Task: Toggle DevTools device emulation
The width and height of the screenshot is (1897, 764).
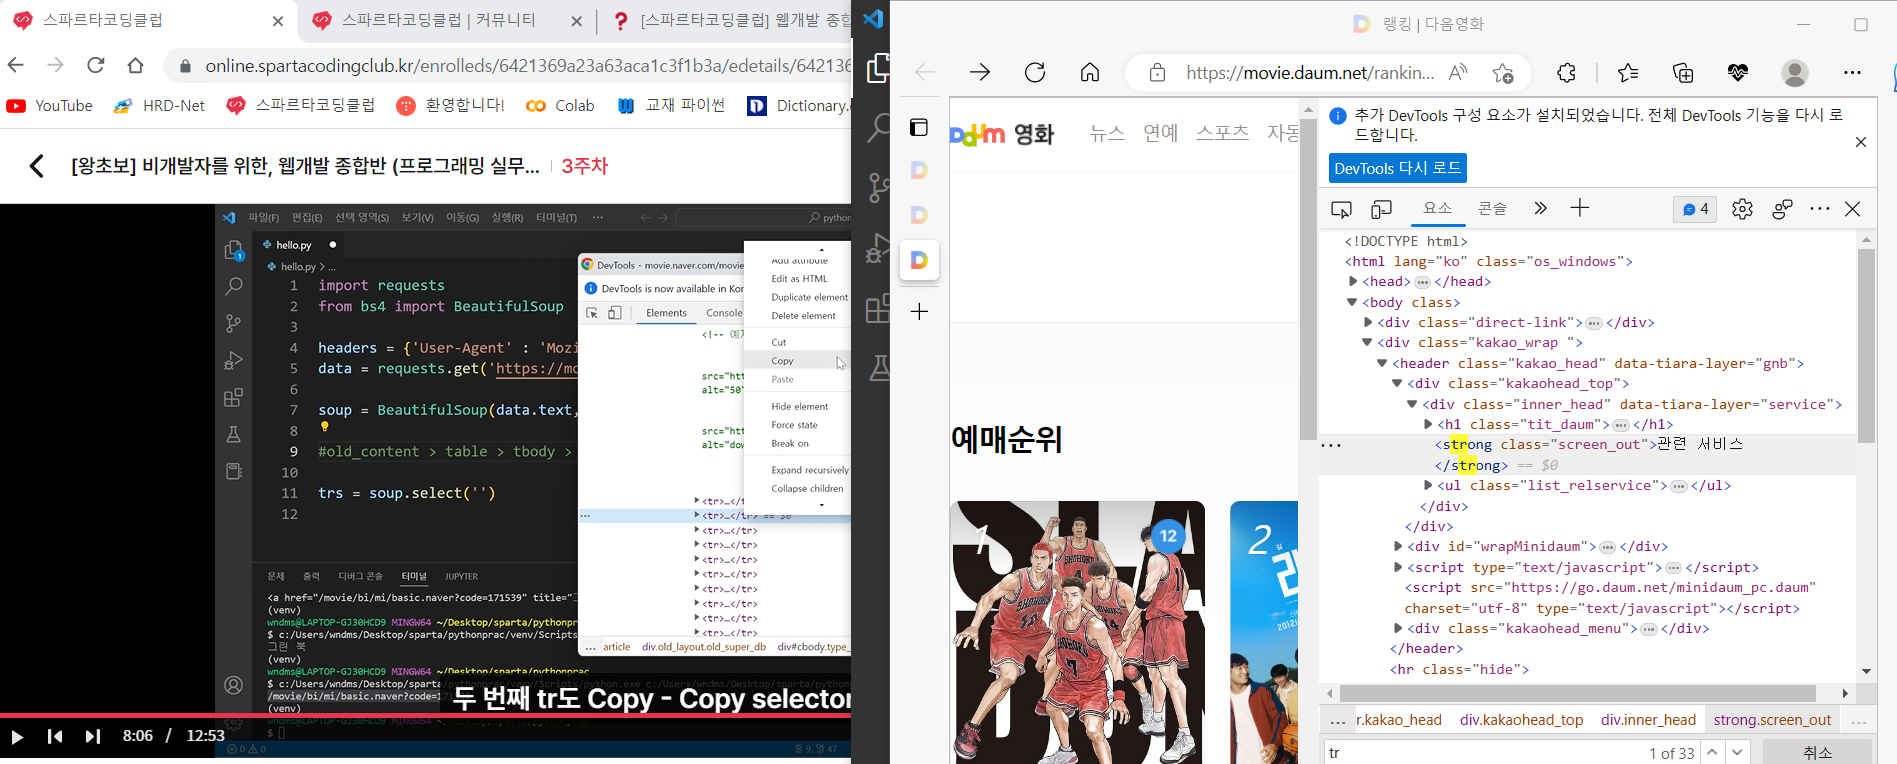Action: click(1381, 209)
